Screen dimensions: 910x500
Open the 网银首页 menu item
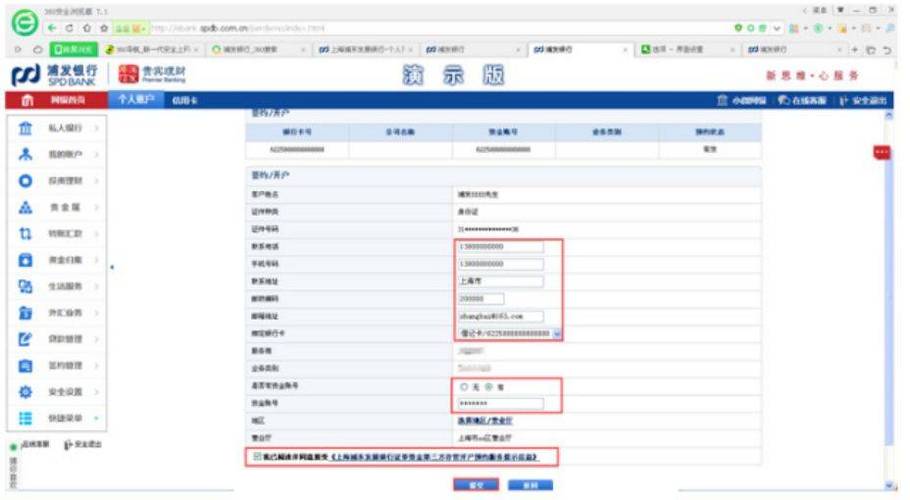pos(67,100)
